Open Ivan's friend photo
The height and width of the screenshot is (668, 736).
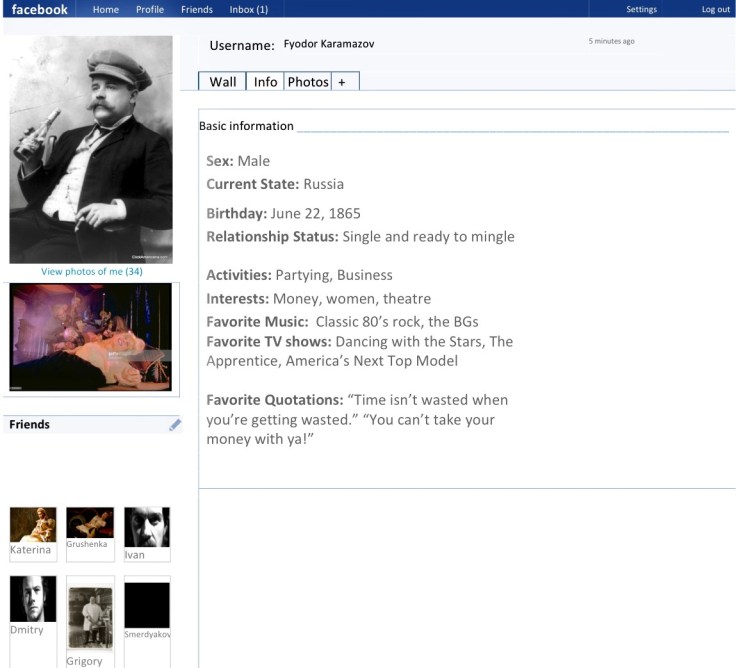(147, 527)
